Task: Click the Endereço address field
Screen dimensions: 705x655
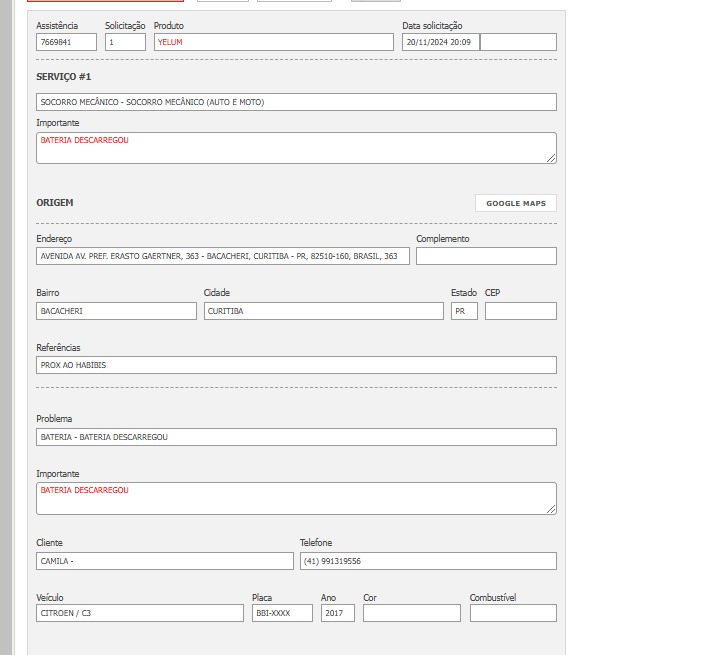Action: pyautogui.click(x=223, y=256)
